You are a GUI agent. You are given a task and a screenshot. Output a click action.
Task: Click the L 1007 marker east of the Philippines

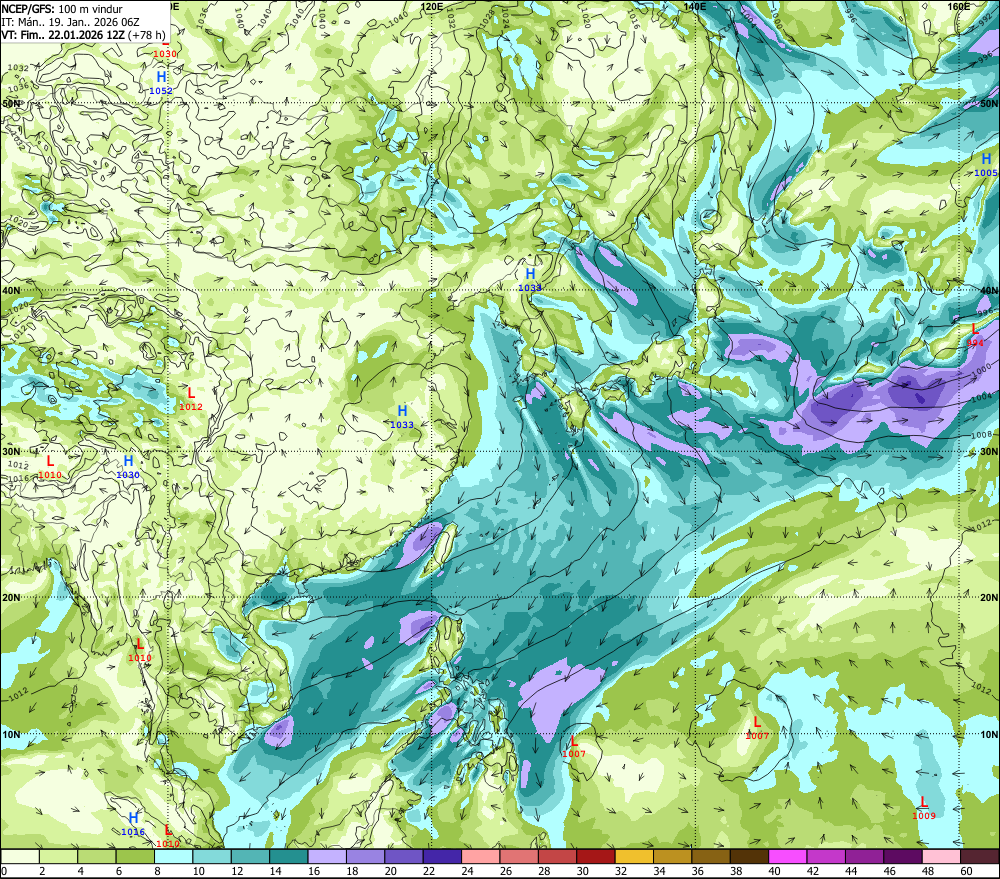574,746
